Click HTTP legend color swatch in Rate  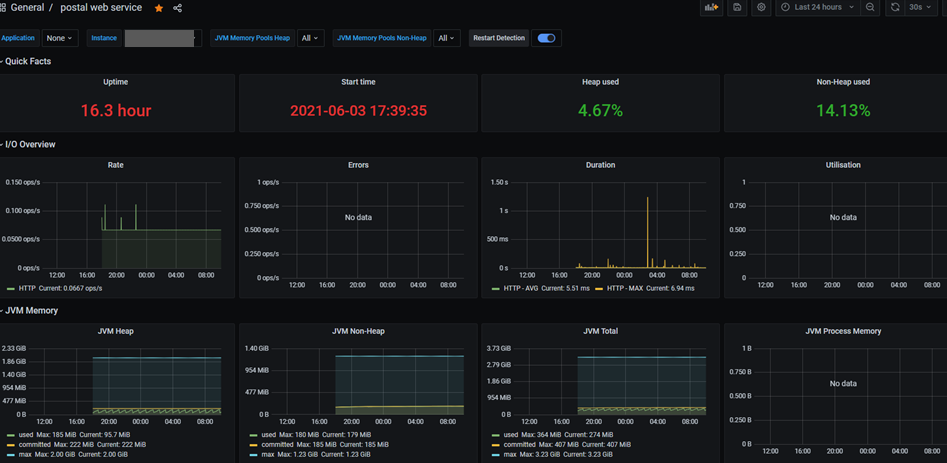pos(10,289)
